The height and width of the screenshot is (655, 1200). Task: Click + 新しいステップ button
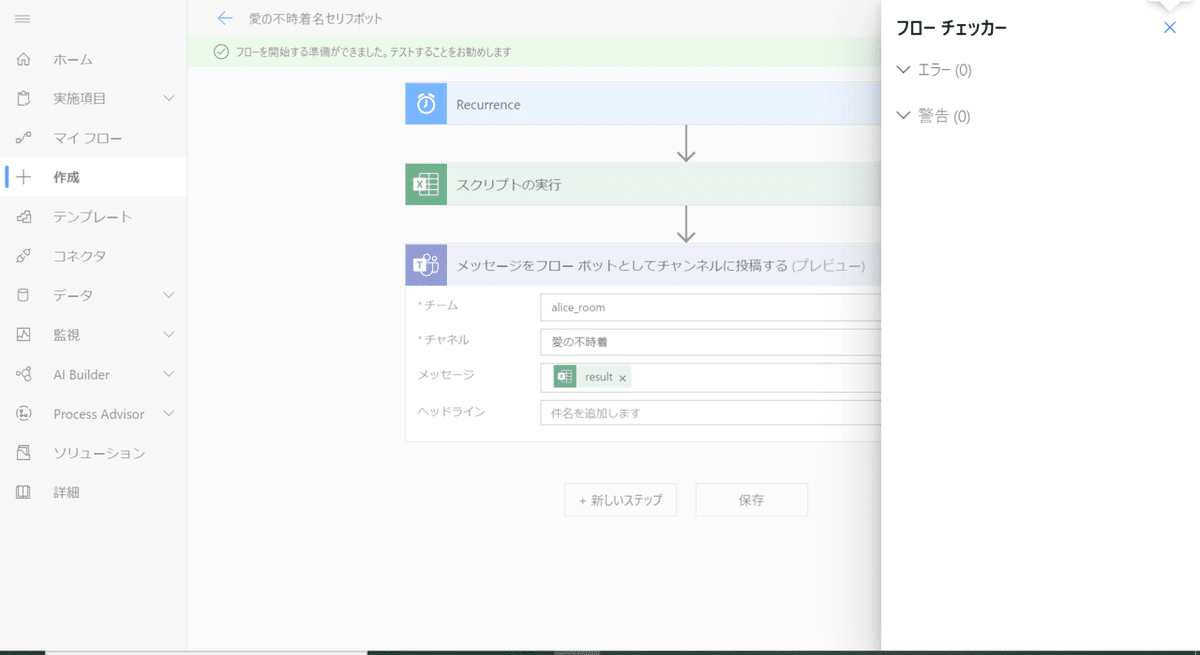point(620,500)
